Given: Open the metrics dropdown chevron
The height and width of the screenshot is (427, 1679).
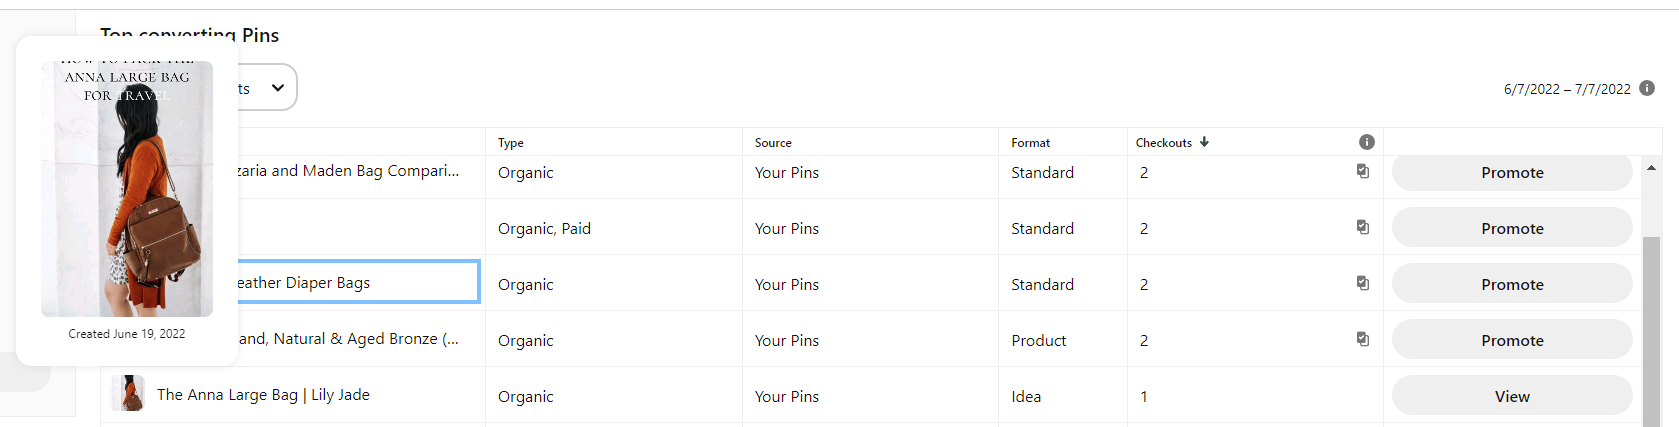Looking at the screenshot, I should click(x=278, y=88).
